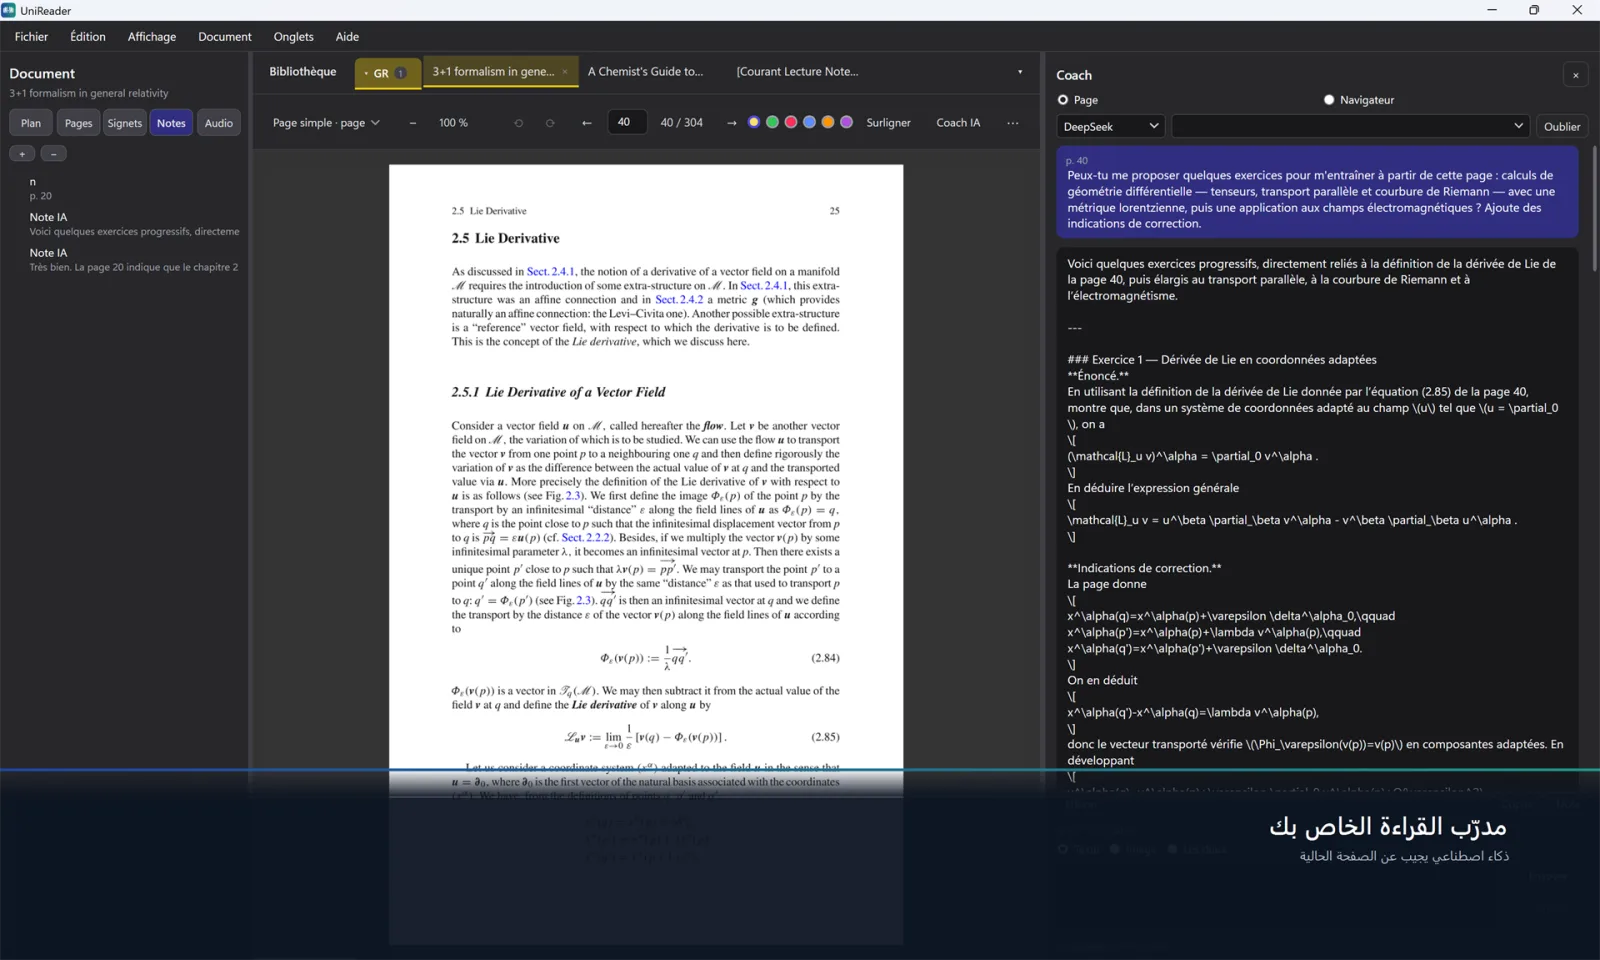Show the Audio sidebar tab
Viewport: 1600px width, 960px height.
tap(219, 123)
